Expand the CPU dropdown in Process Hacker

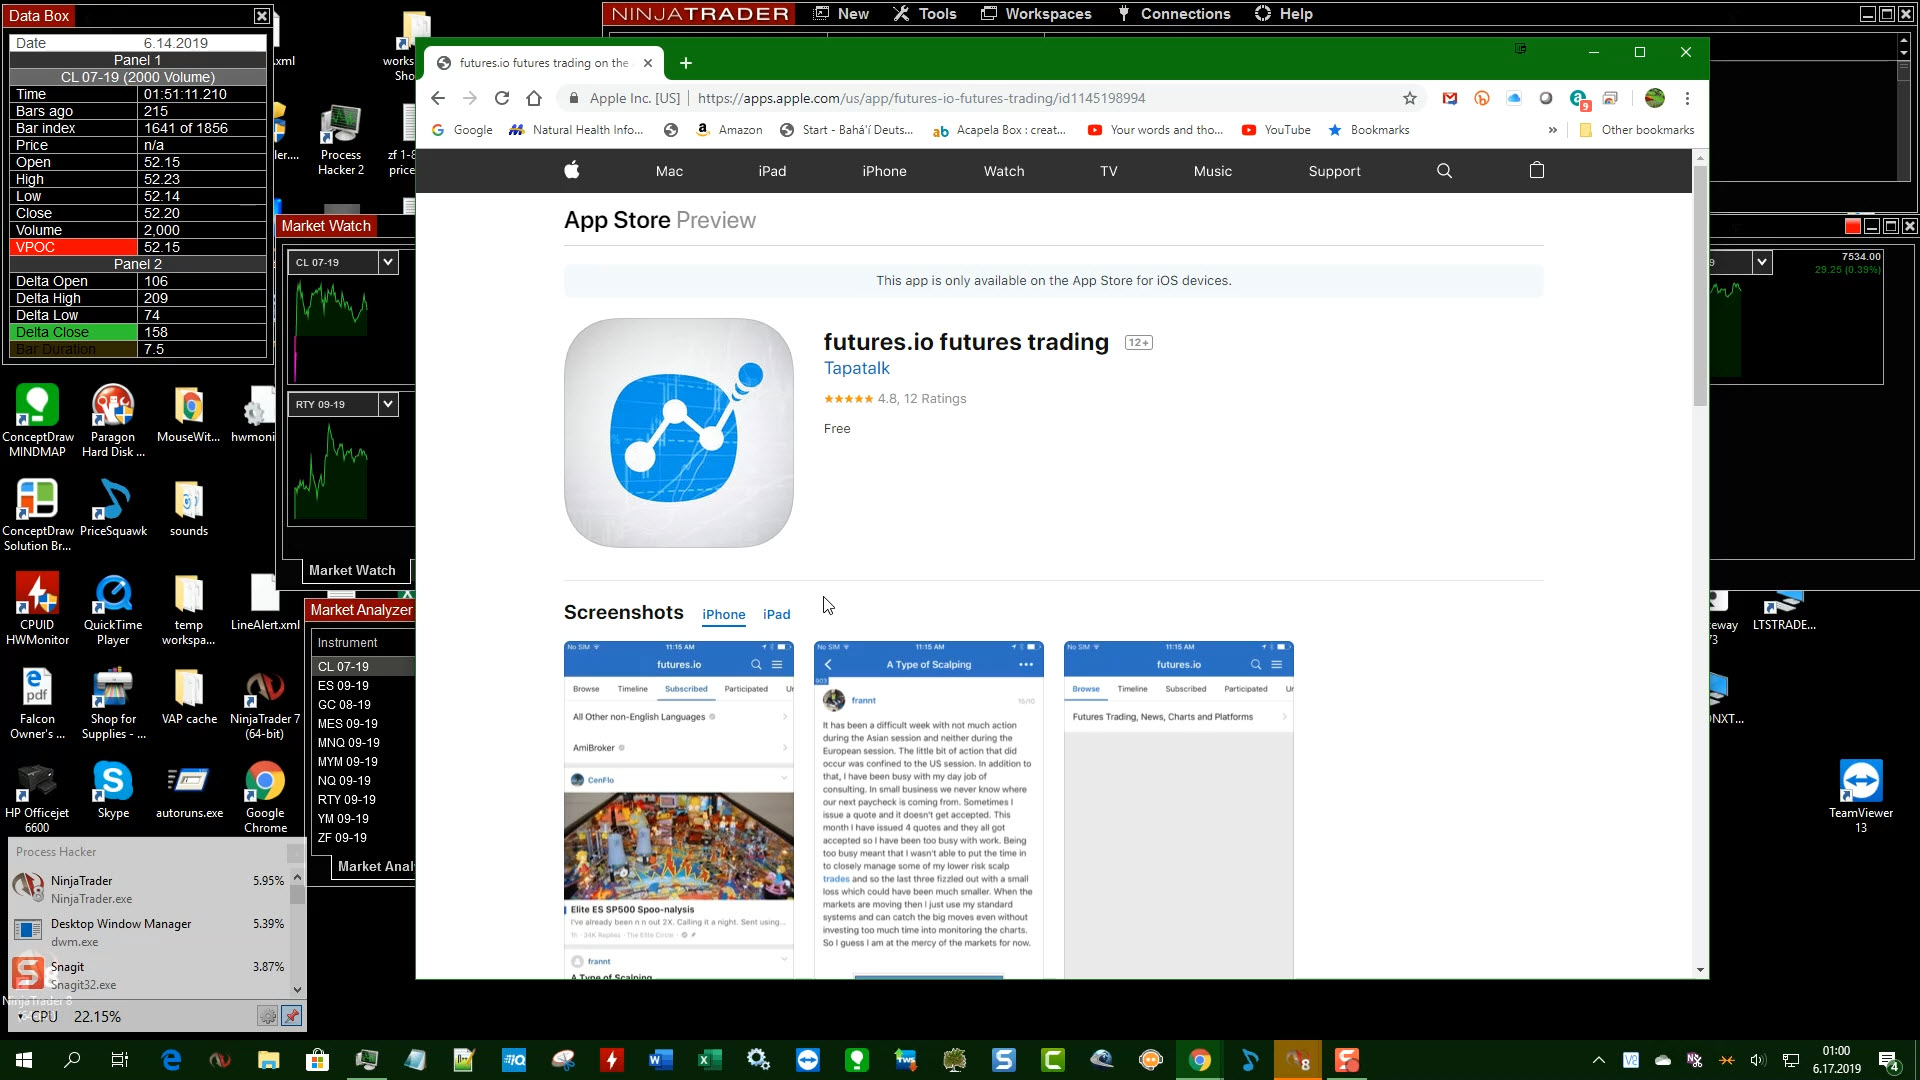22,1016
